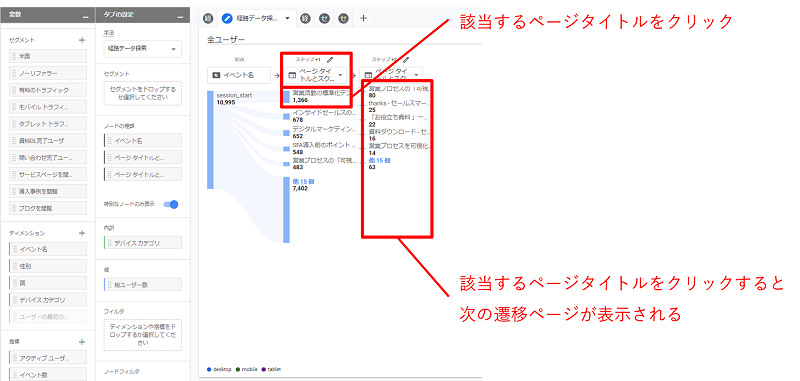Click the tablet legend color dot
Screen dimensions: 800x381
point(263,369)
